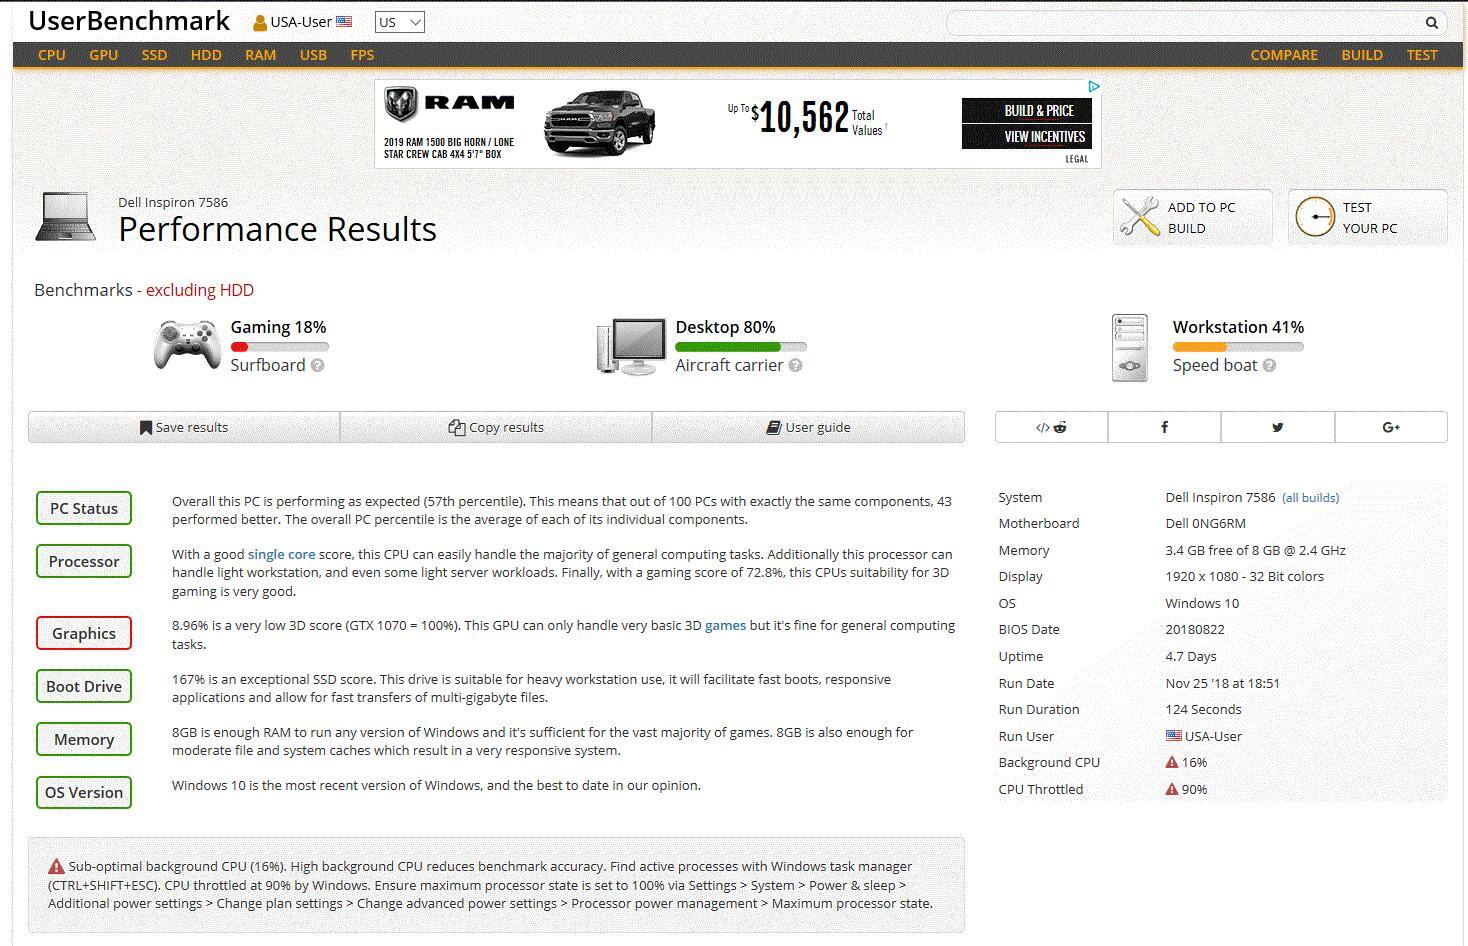Click the TEST YOUR PC button
Image resolution: width=1468 pixels, height=946 pixels.
pyautogui.click(x=1367, y=217)
